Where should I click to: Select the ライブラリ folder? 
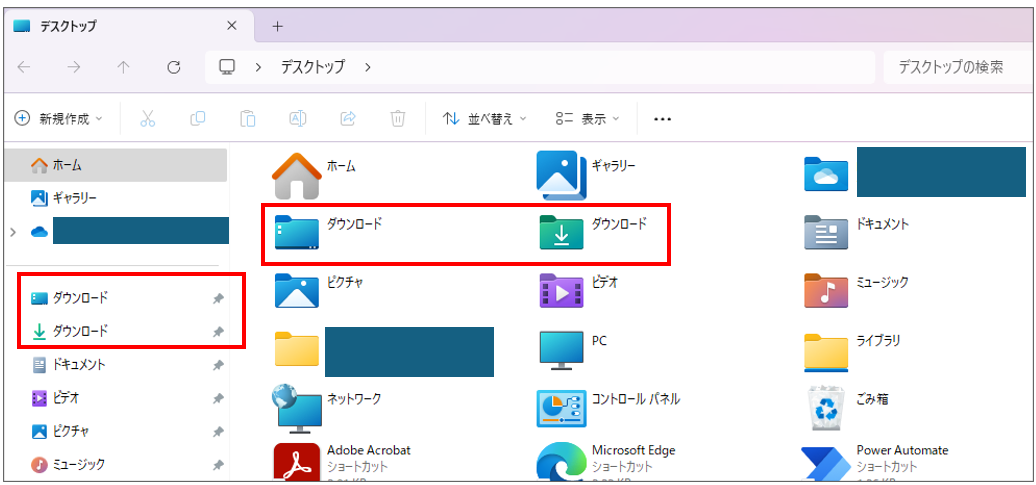[x=852, y=350]
